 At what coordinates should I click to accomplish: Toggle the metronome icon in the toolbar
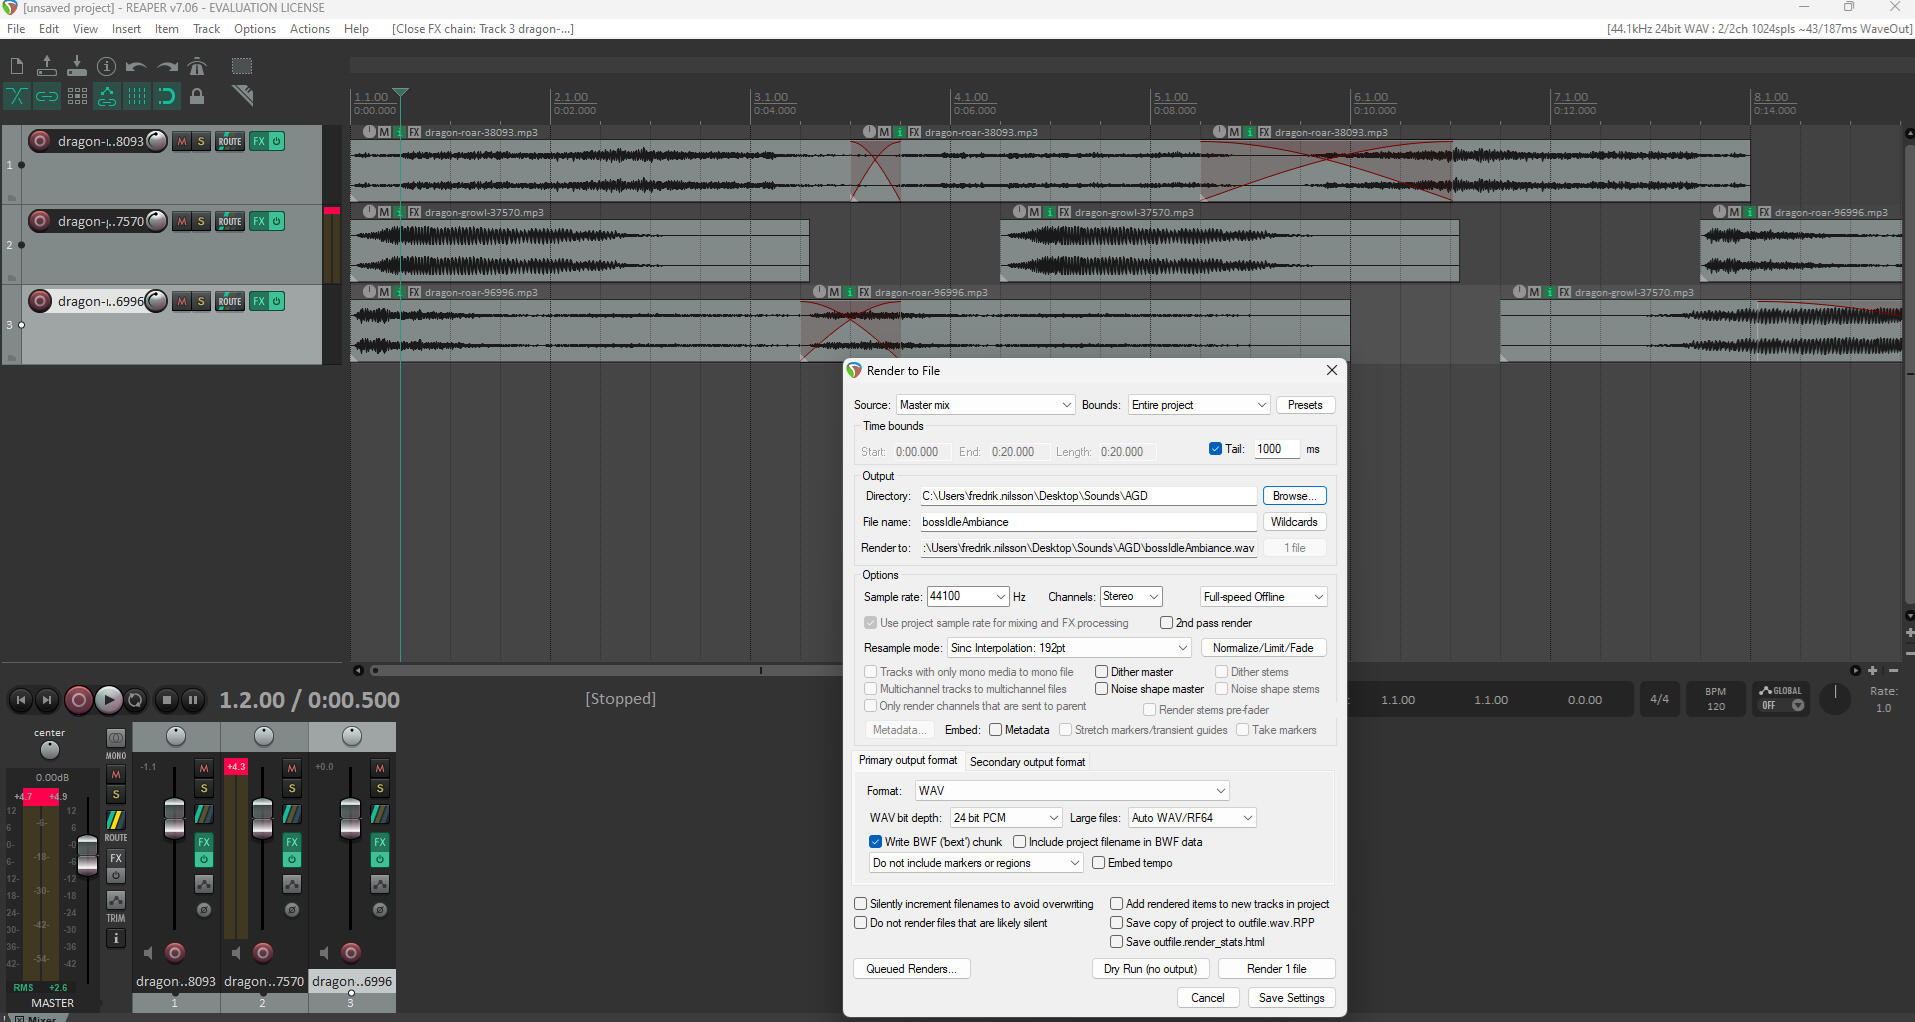[x=197, y=67]
